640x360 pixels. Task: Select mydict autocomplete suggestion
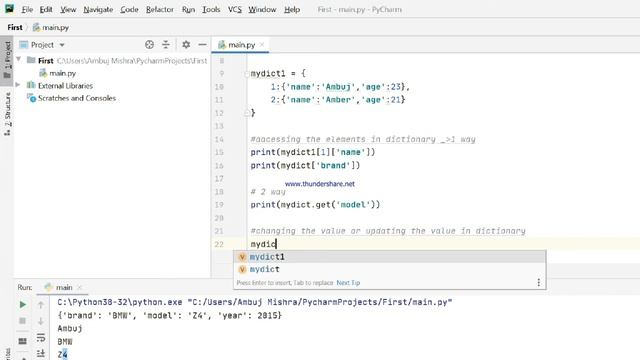(x=389, y=269)
